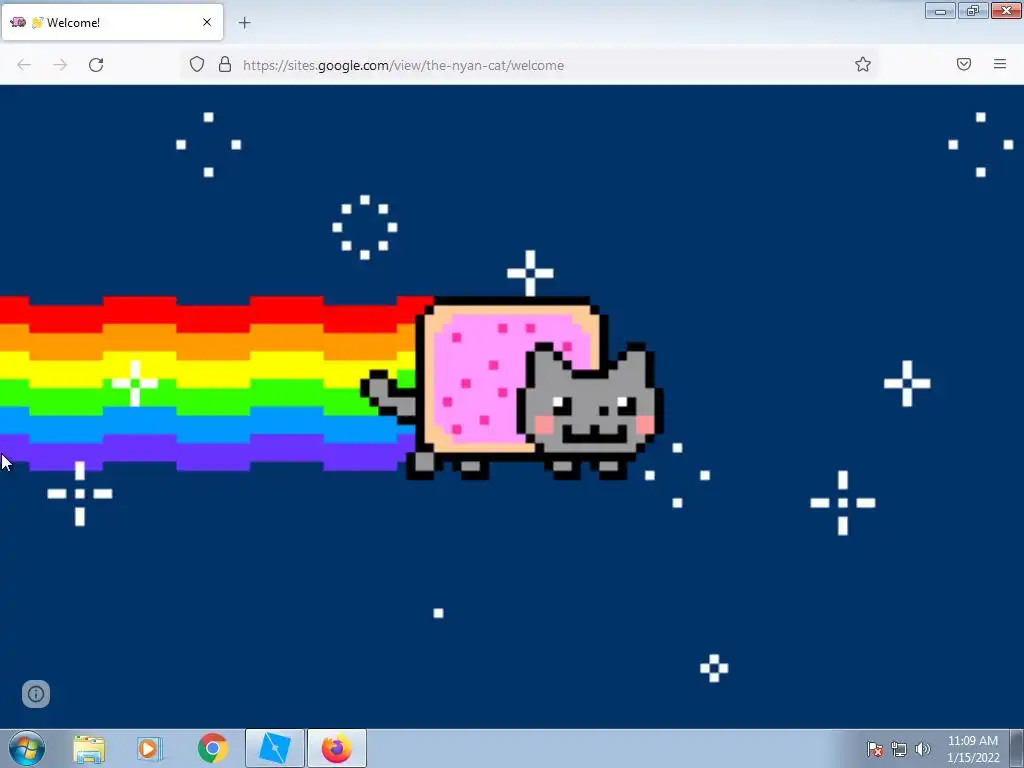
Task: Open network status tray icon
Action: coord(899,749)
